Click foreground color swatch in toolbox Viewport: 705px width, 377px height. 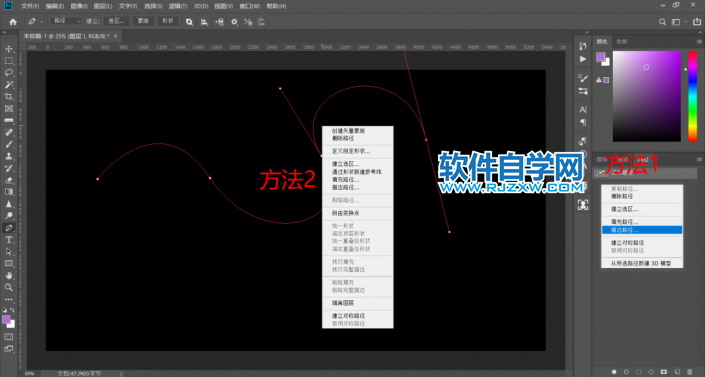[6, 319]
